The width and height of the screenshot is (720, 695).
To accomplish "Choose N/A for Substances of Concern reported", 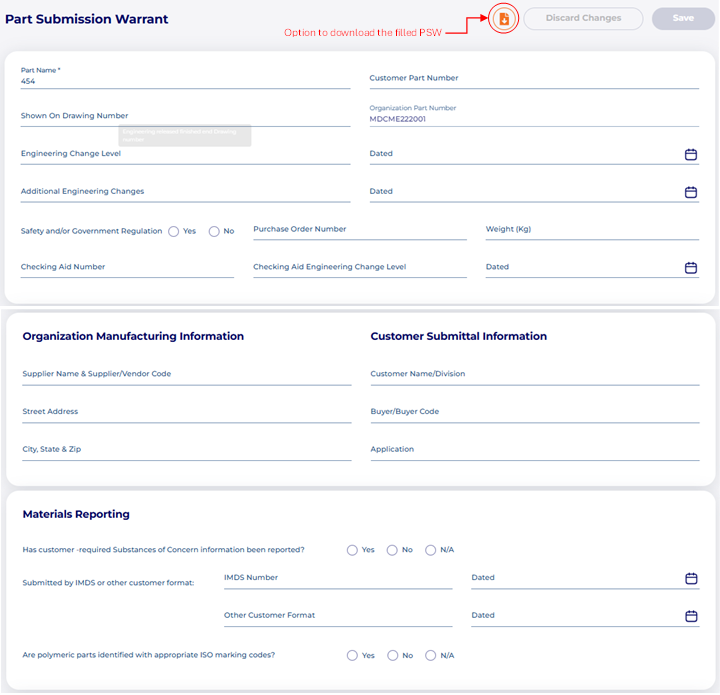I will click(x=431, y=550).
